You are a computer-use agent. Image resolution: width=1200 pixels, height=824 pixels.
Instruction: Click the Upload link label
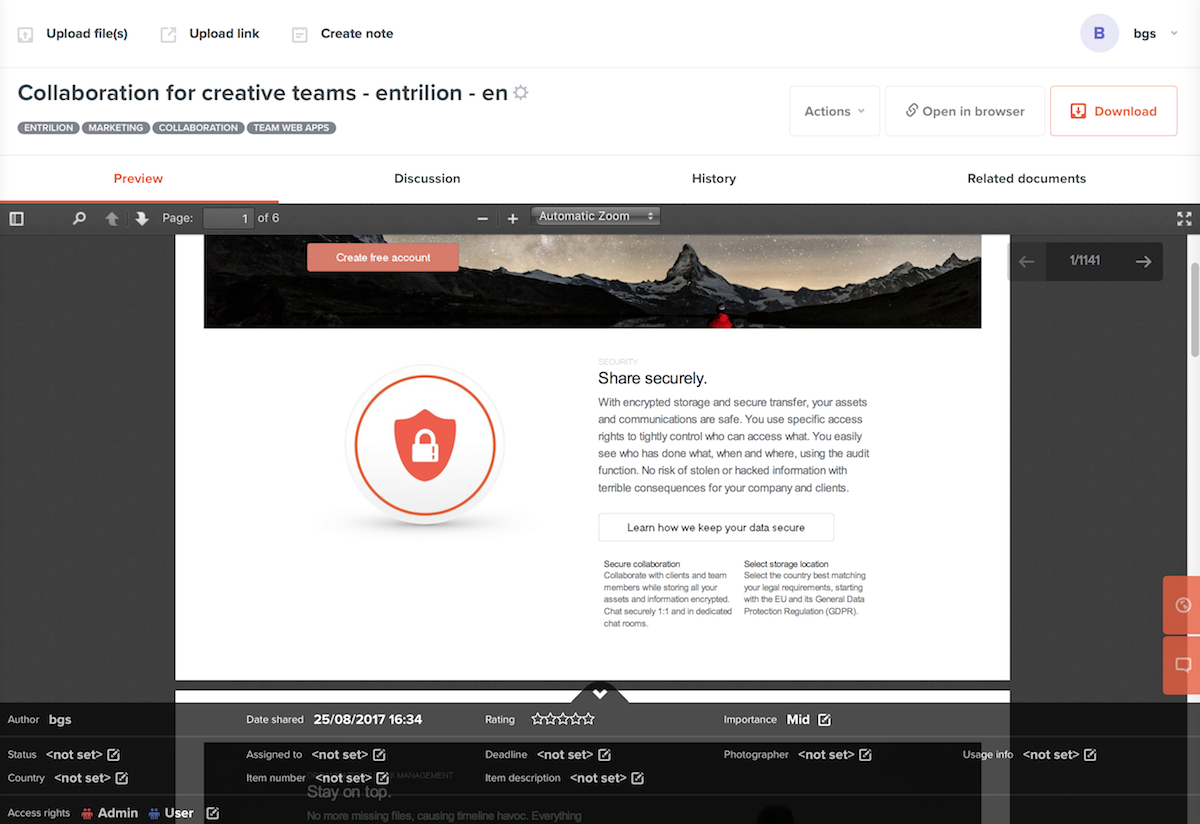(224, 34)
